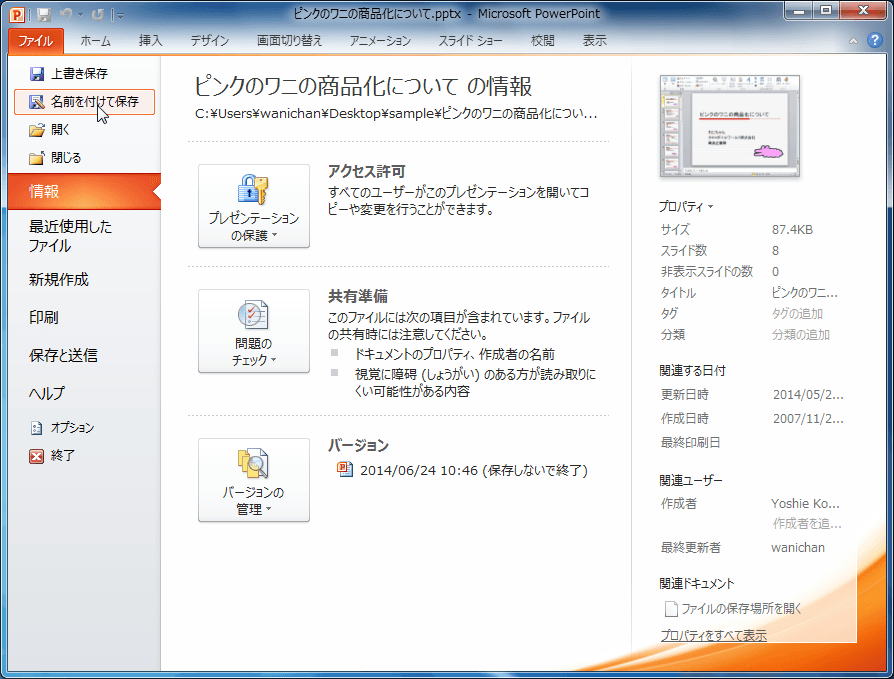This screenshot has width=894, height=679.
Task: Click the プロパティをすべて表示 link
Action: tap(713, 635)
